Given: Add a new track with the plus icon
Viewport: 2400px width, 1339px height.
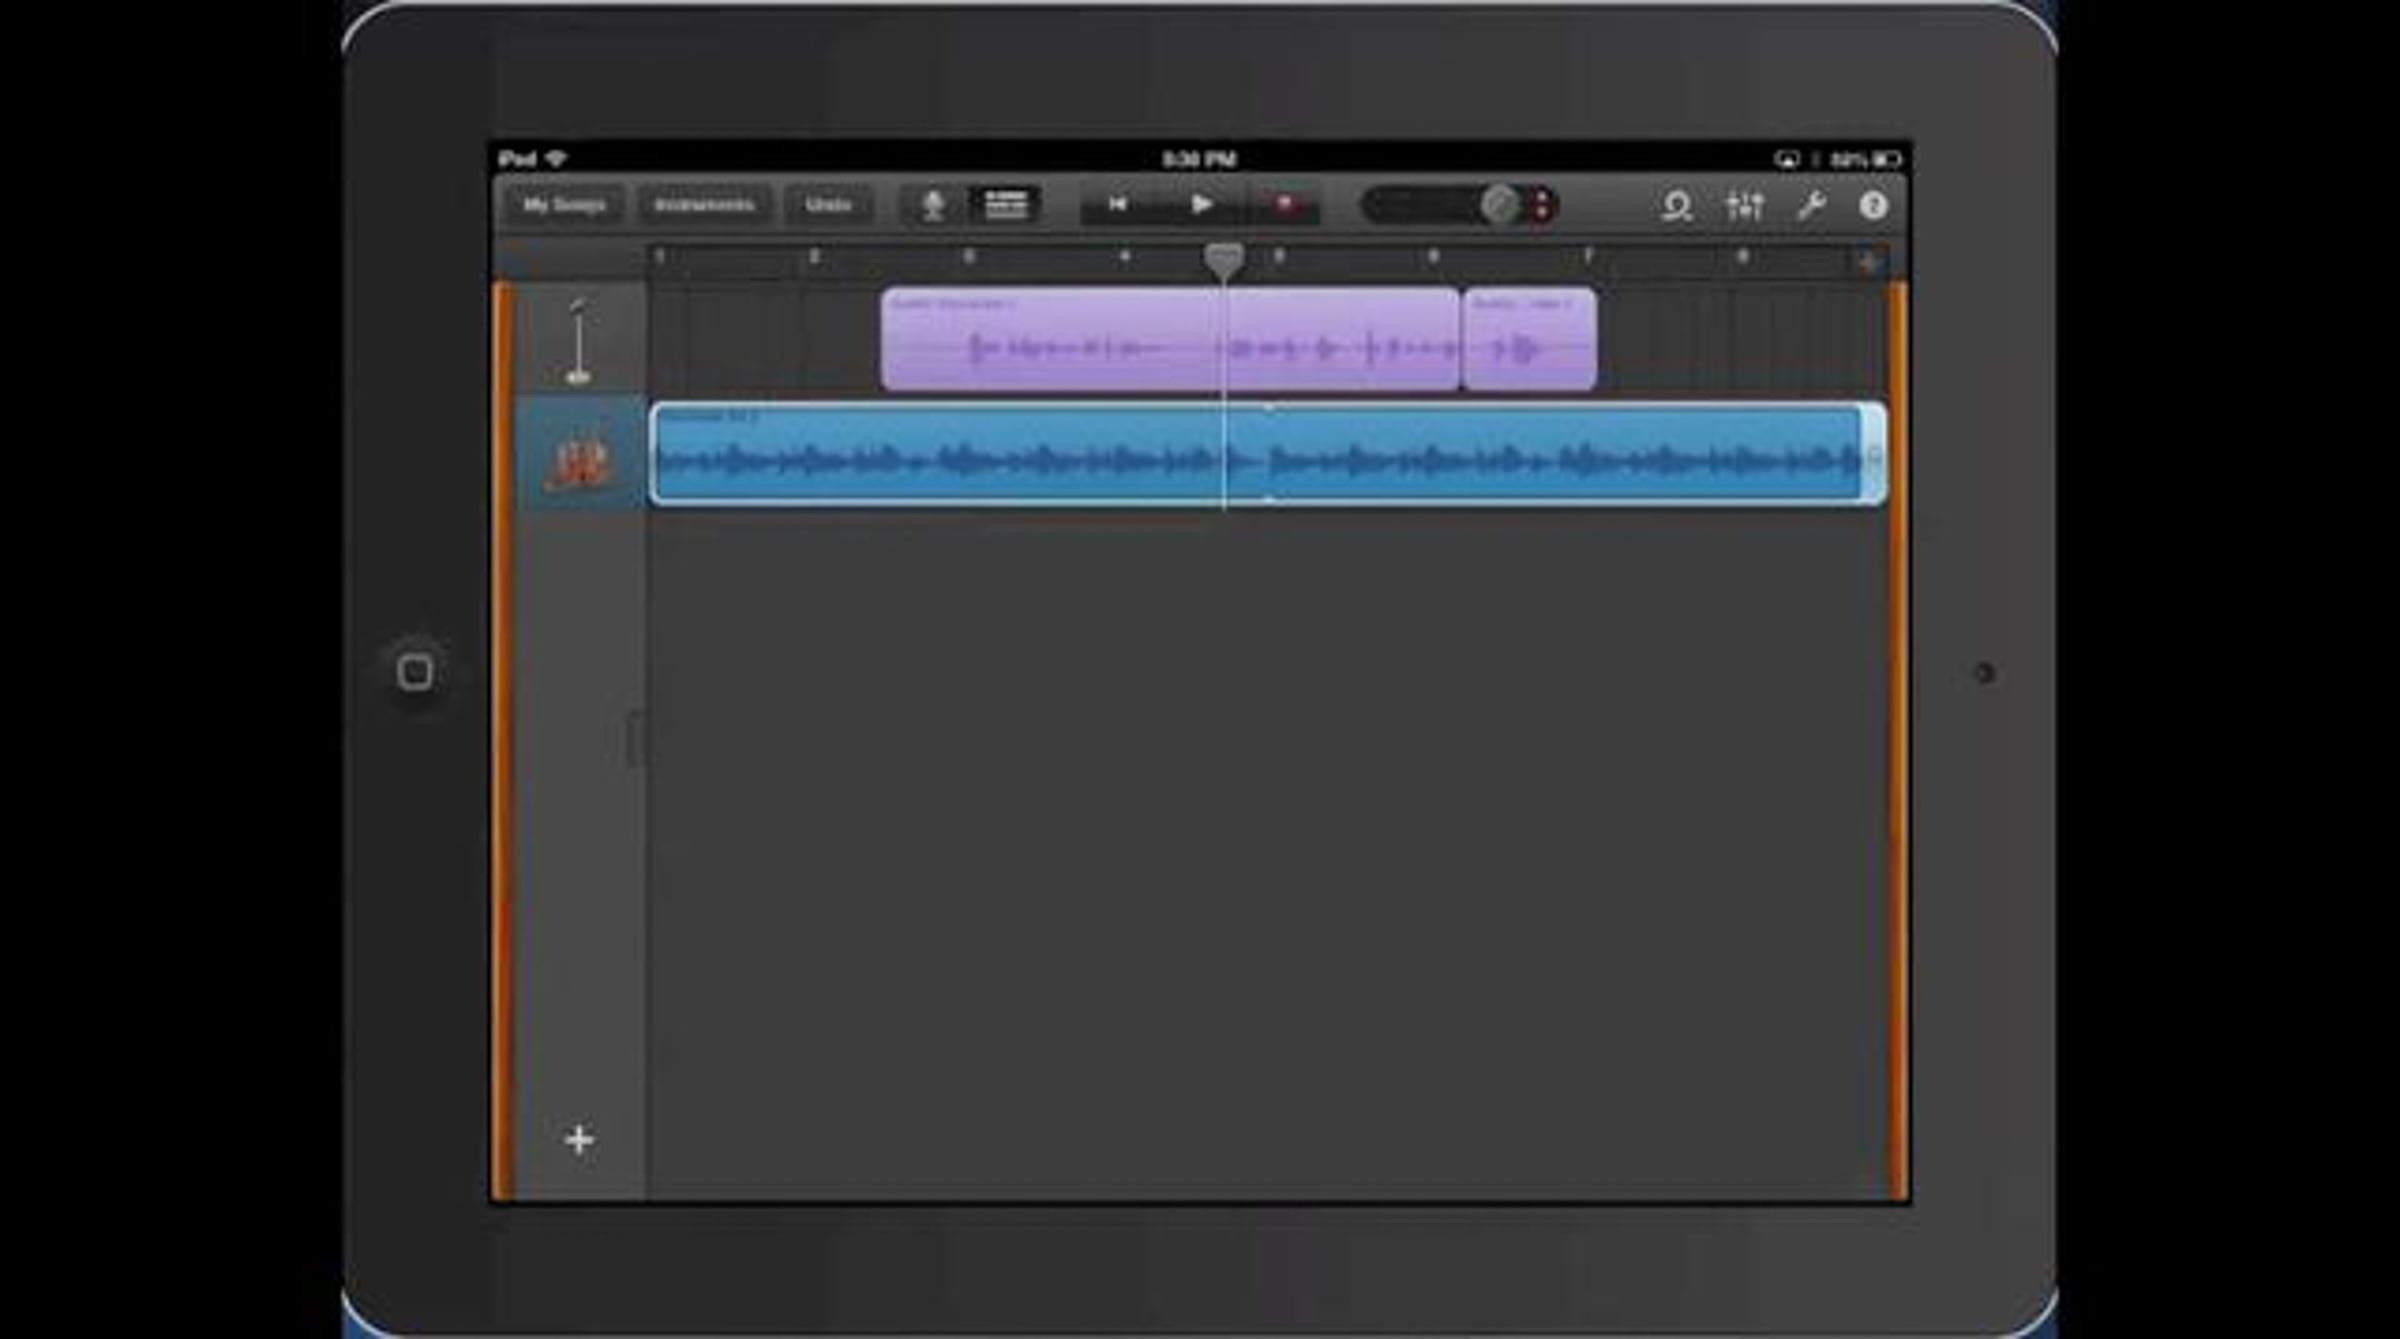Looking at the screenshot, I should [579, 1139].
